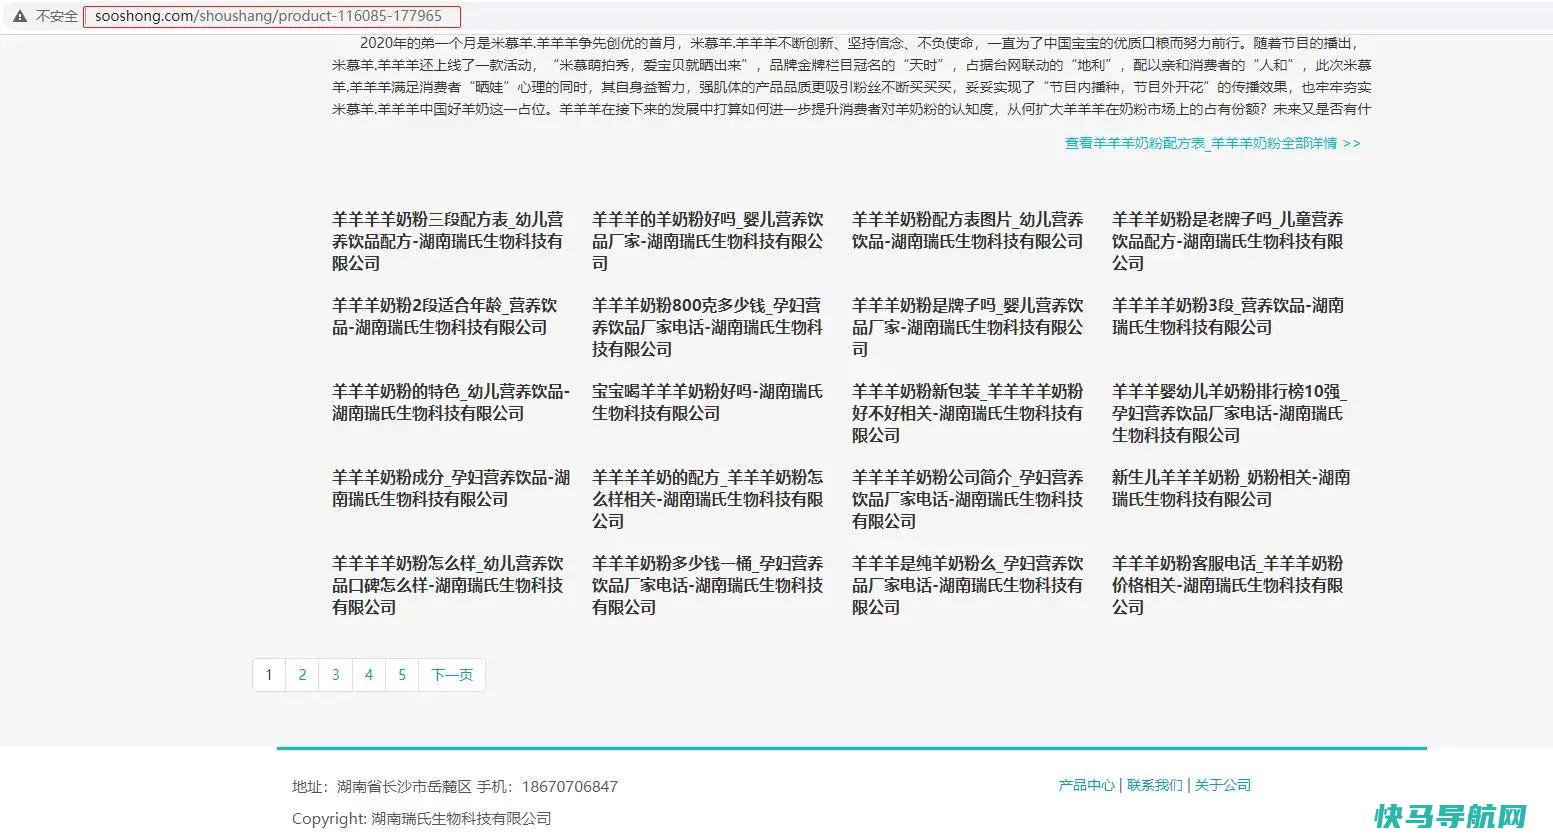Open article 羊羊羊婴幼儿羊奶粉排行榜10强

[1230, 413]
